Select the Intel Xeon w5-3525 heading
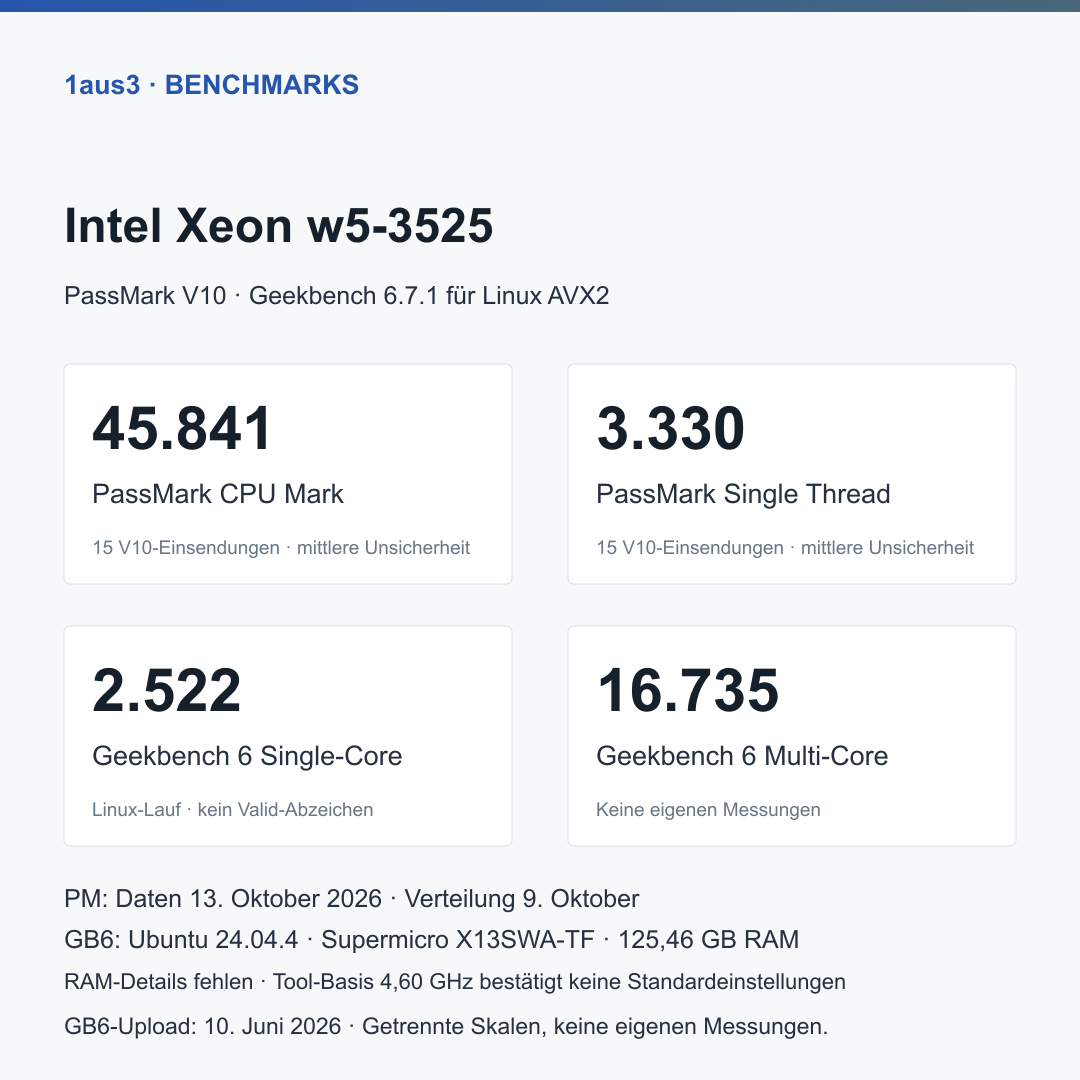Screen dimensions: 1080x1080 point(278,225)
